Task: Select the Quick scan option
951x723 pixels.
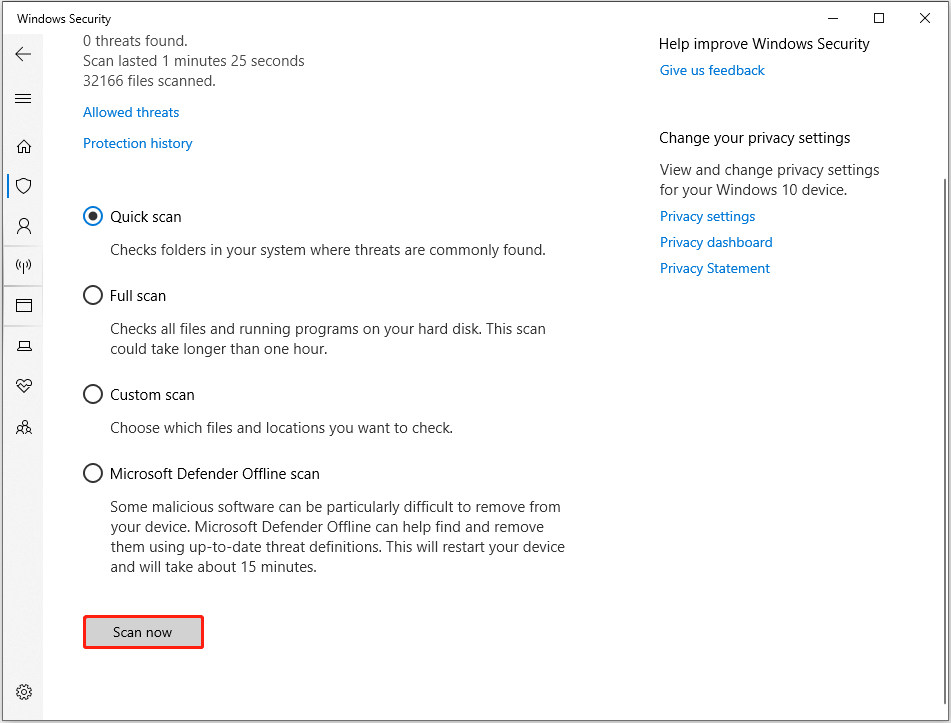Action: 93,216
